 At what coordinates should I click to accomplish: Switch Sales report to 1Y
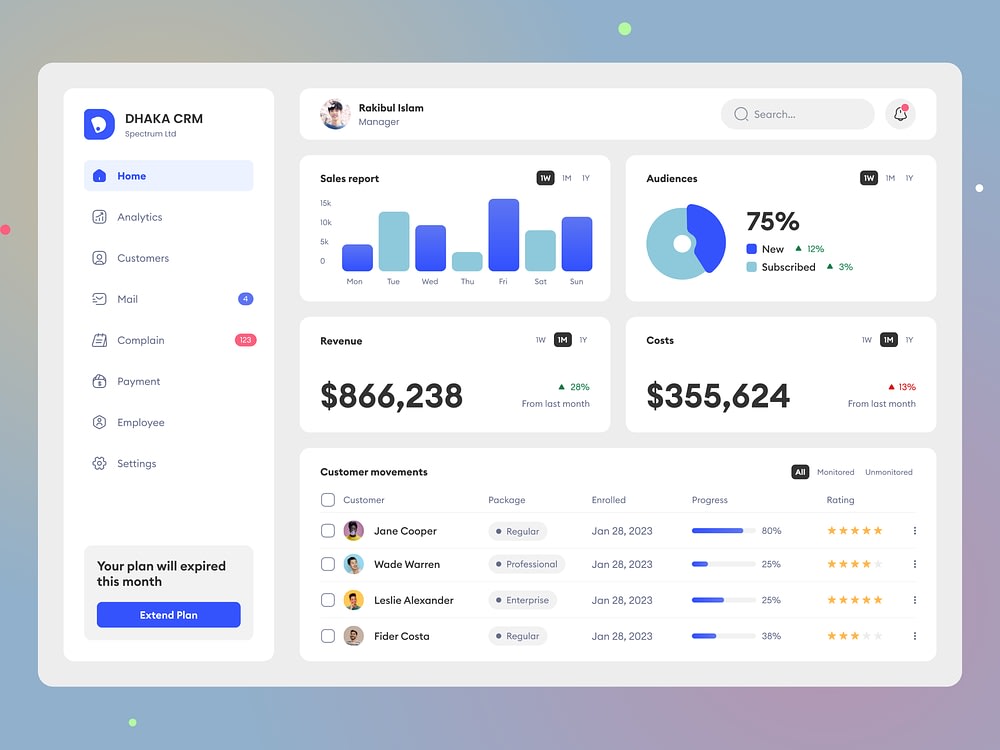pyautogui.click(x=585, y=178)
